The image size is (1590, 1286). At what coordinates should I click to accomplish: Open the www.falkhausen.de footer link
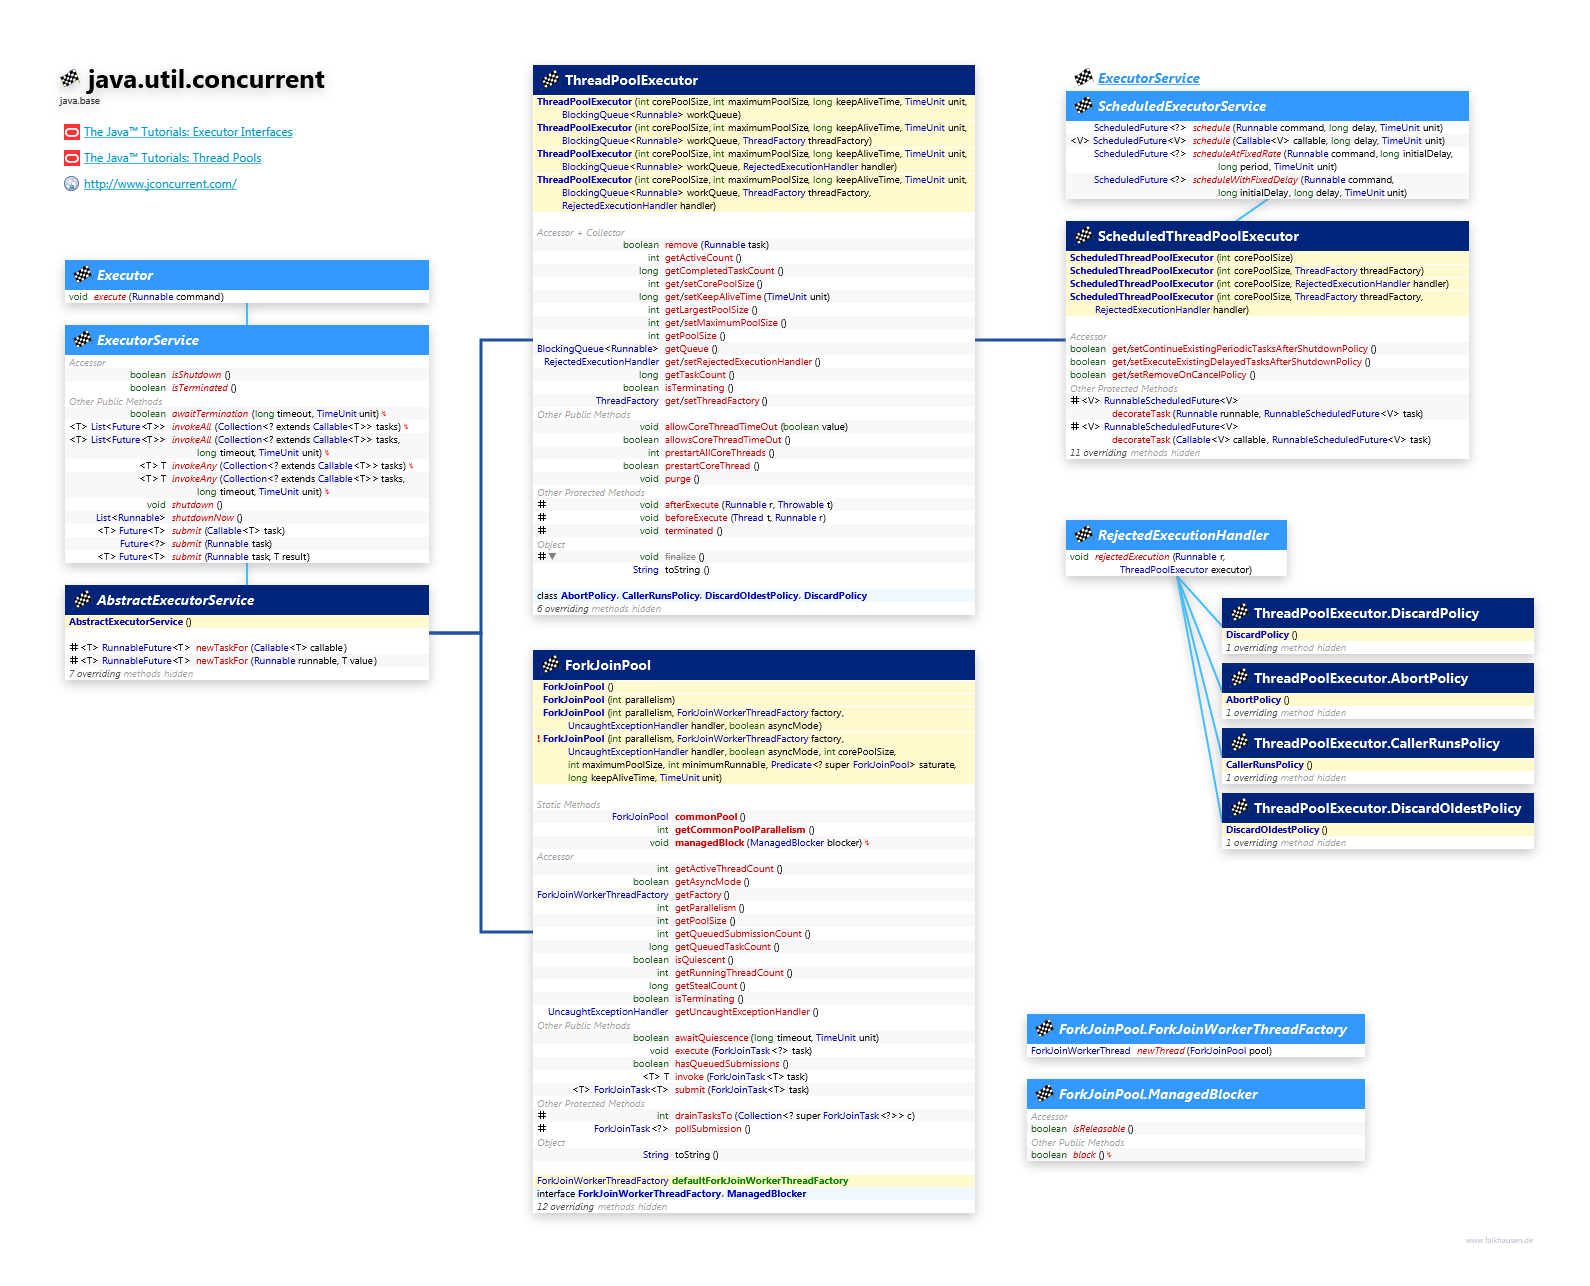[x=1499, y=1240]
